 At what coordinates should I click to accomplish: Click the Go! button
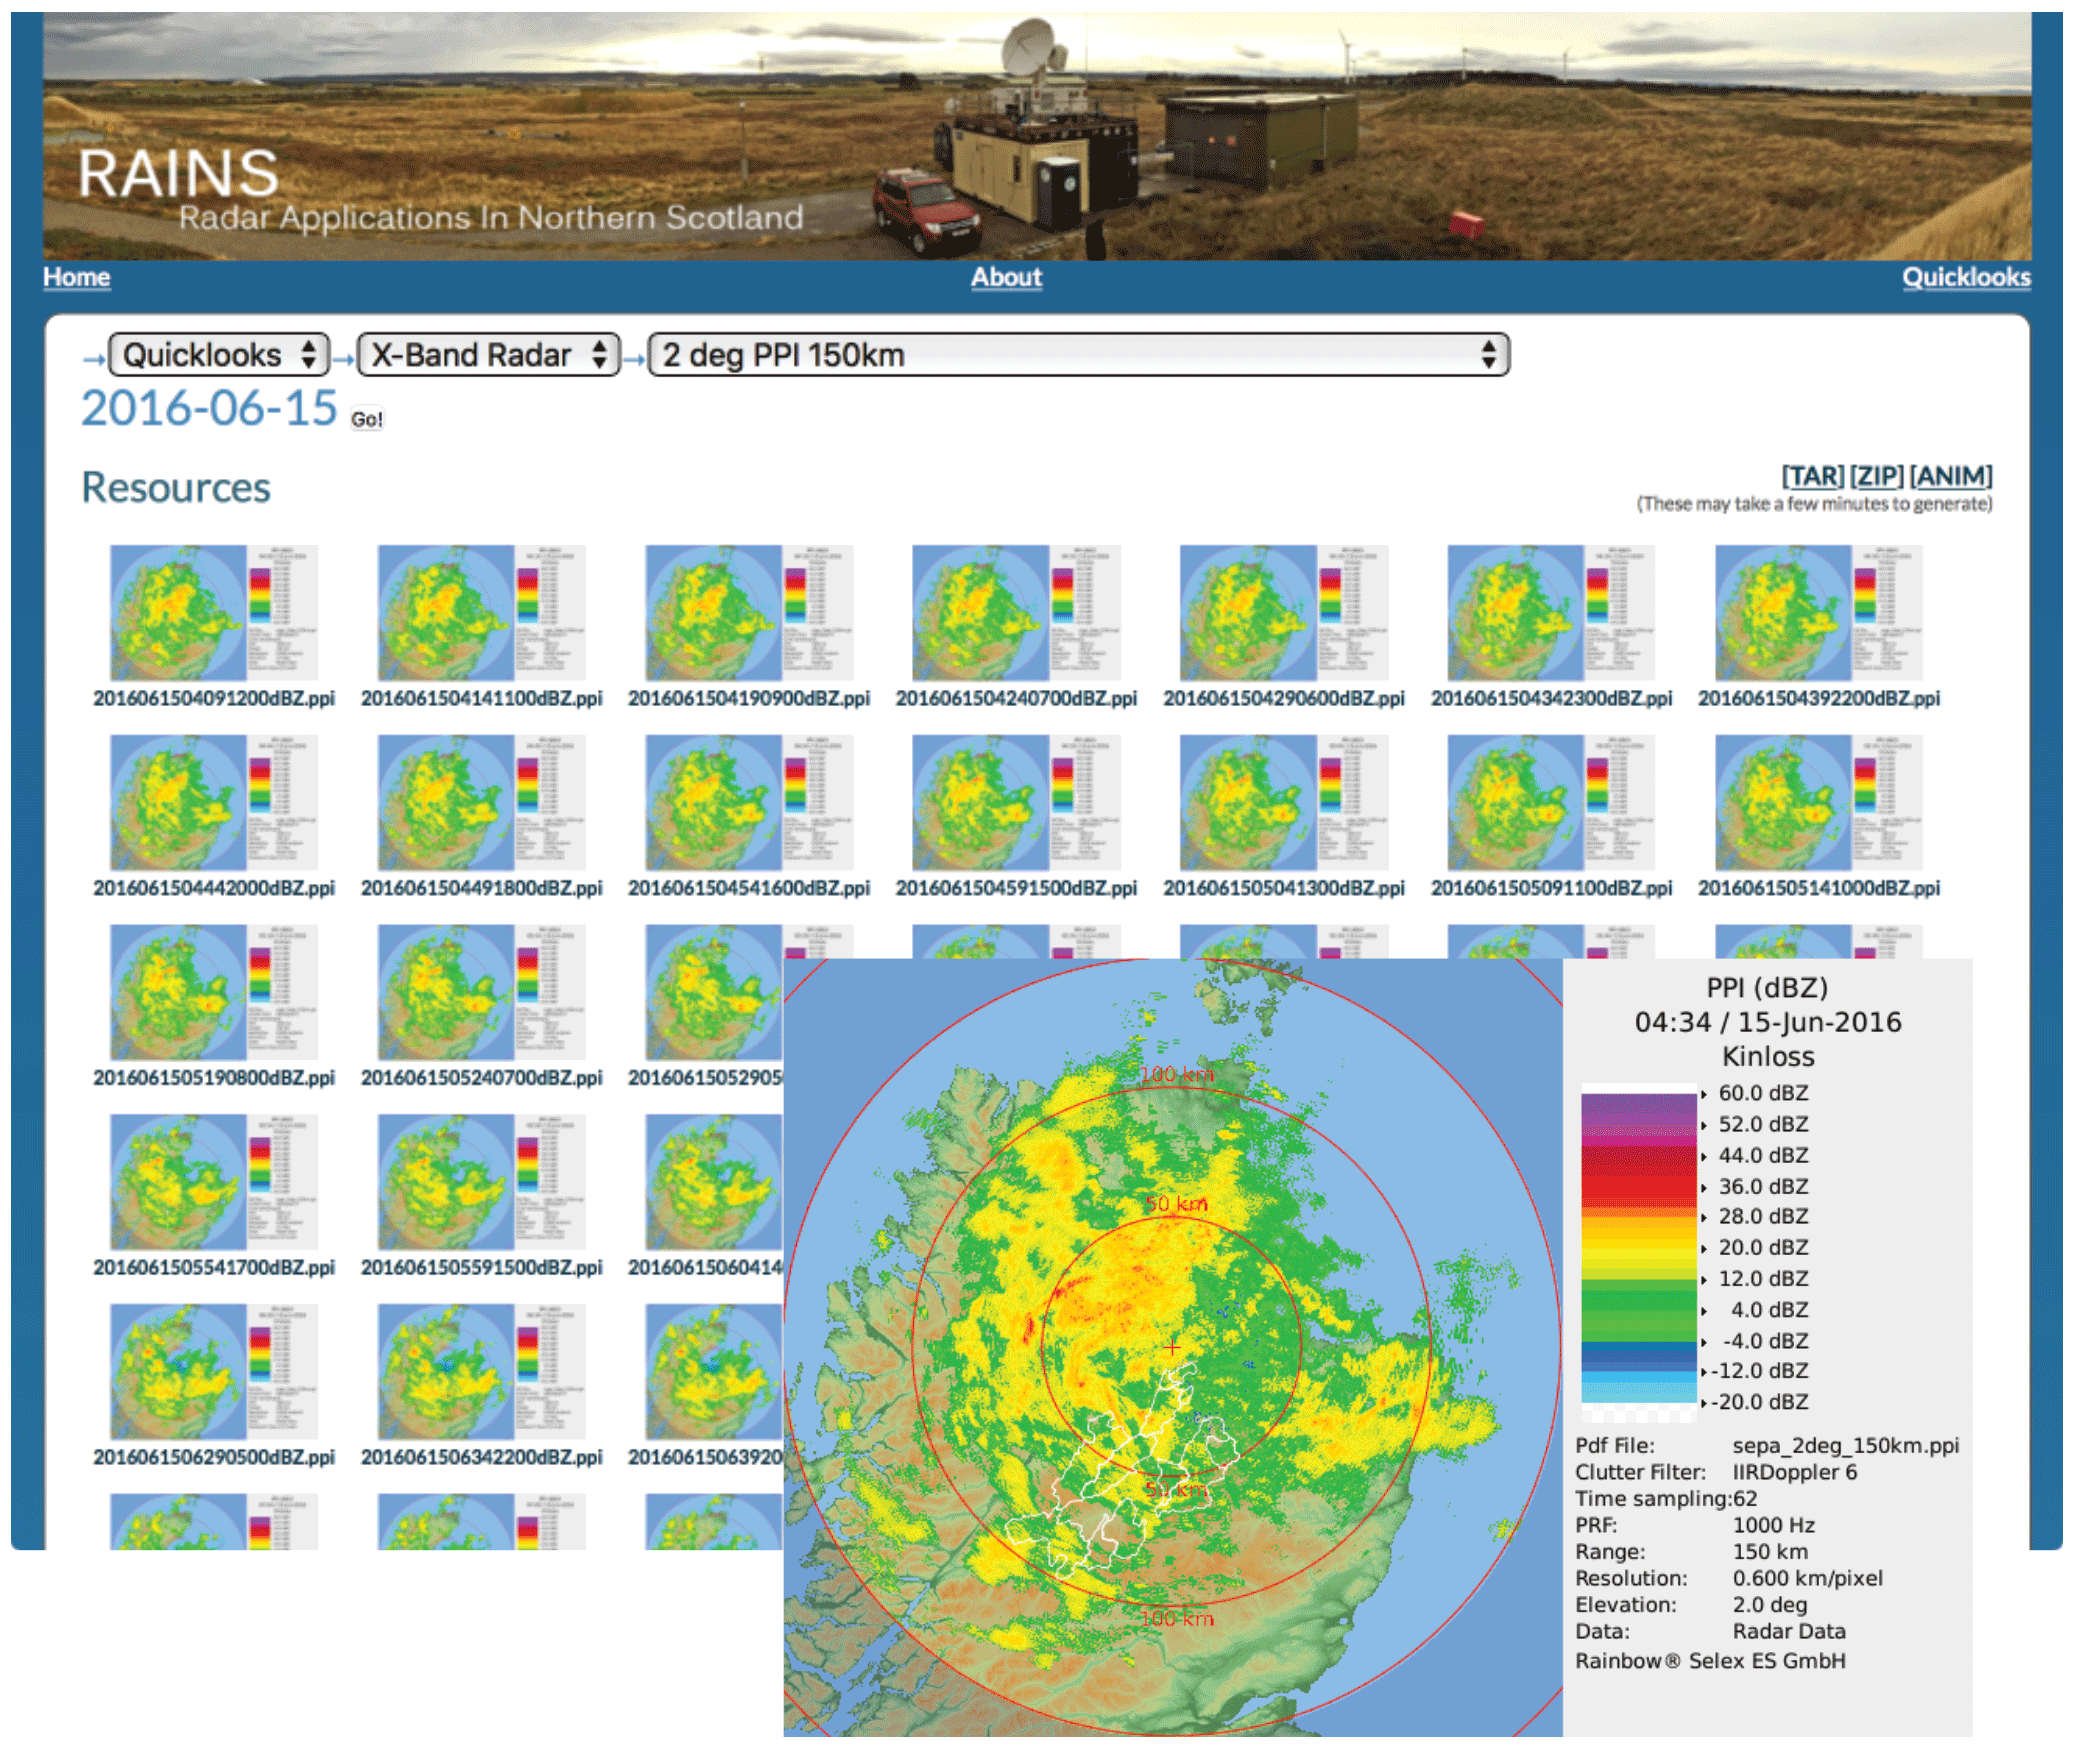click(366, 420)
